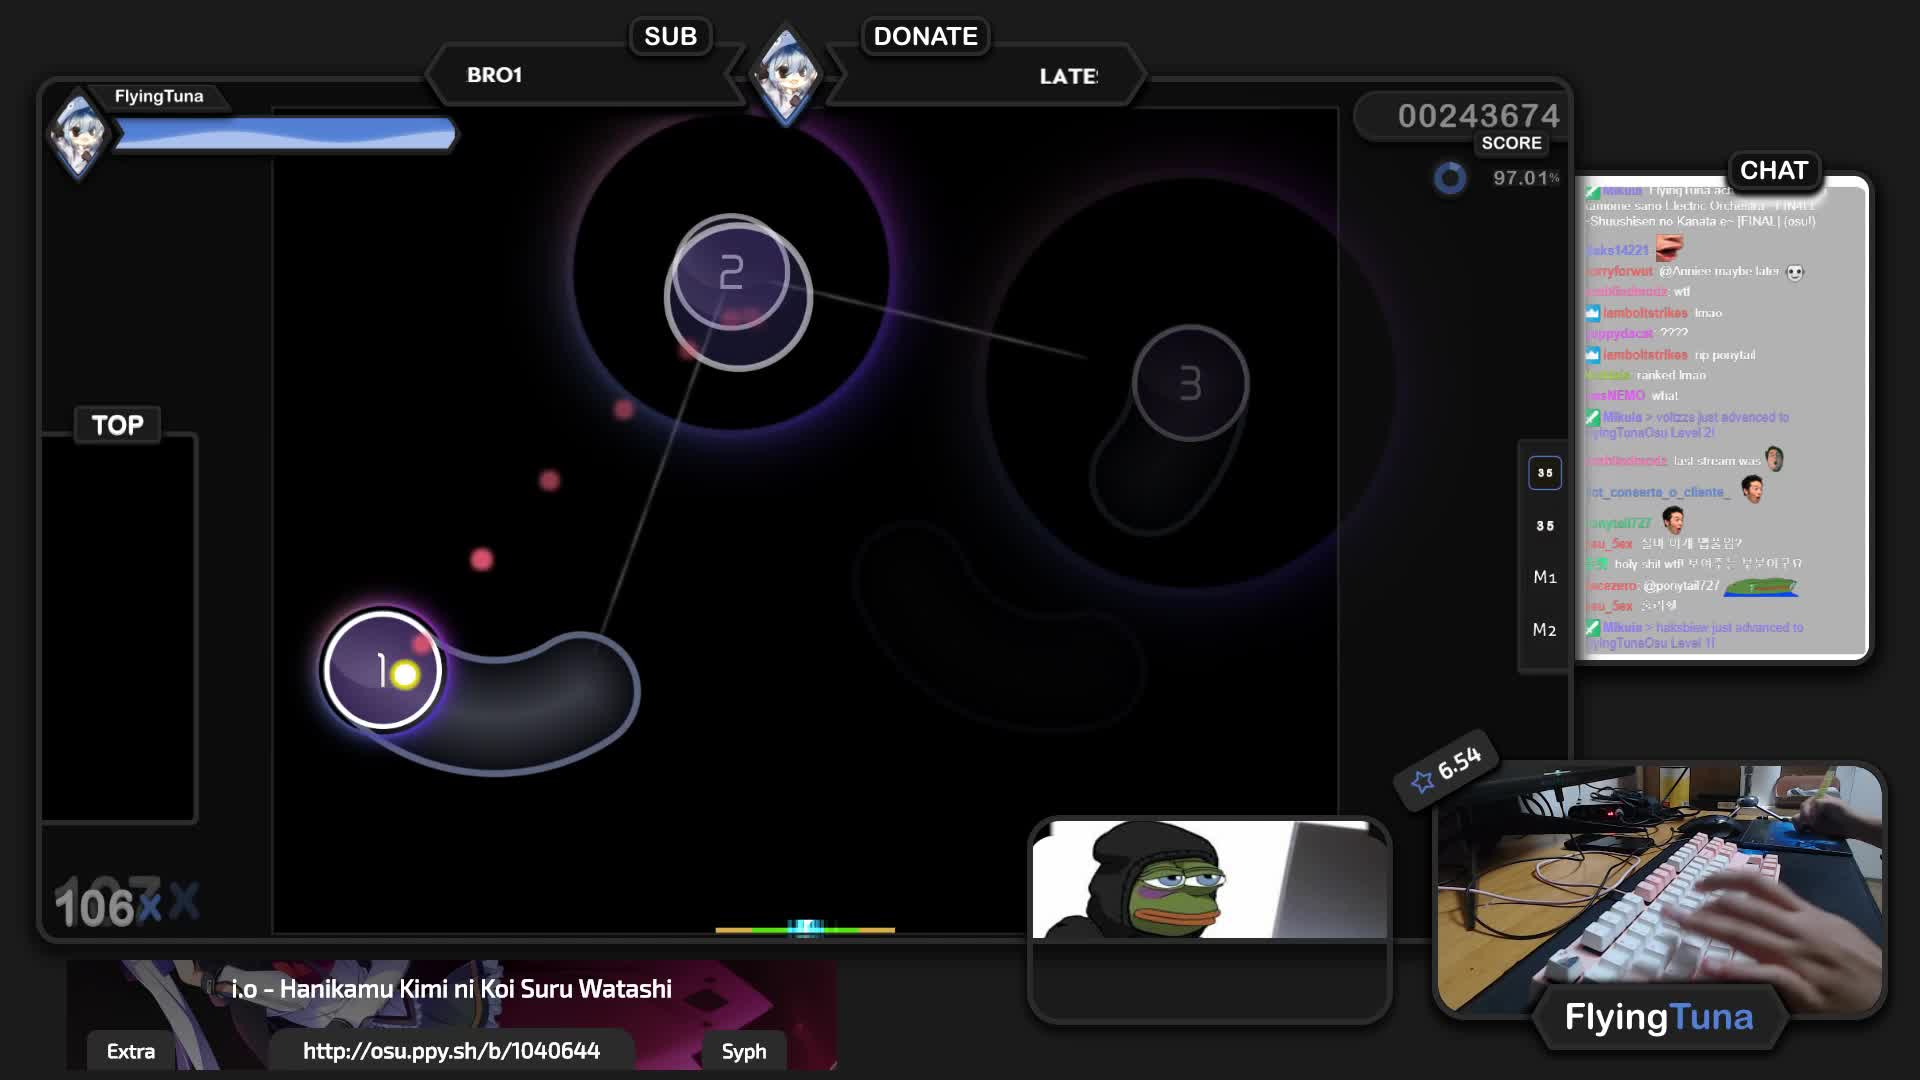
Task: Select the CHAT panel header
Action: click(1773, 170)
